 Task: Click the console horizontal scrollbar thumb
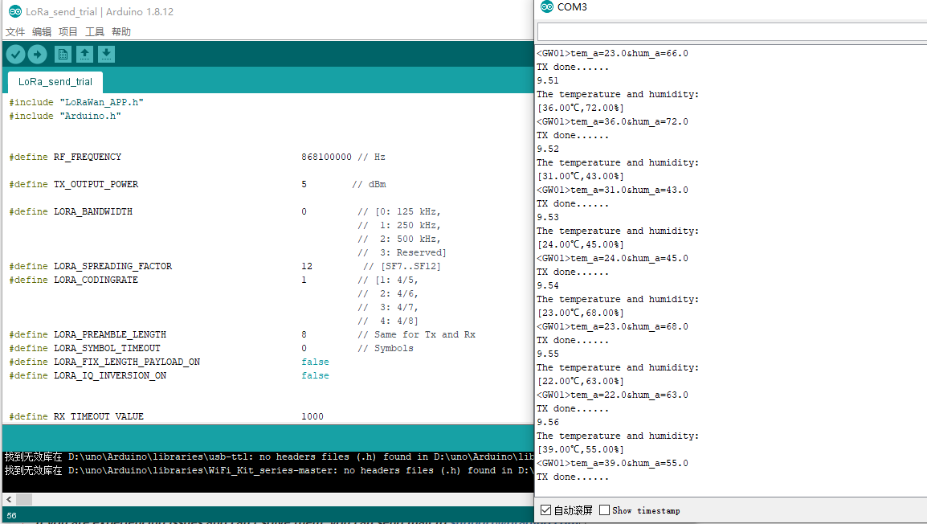(x=23, y=499)
